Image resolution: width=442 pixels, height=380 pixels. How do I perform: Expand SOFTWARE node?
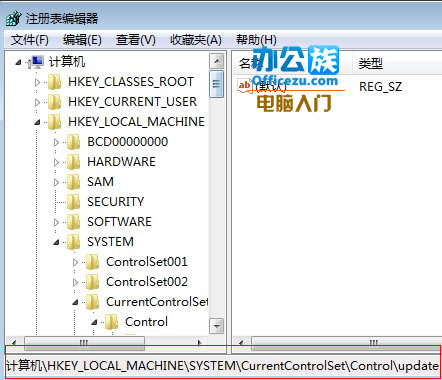pos(56,222)
